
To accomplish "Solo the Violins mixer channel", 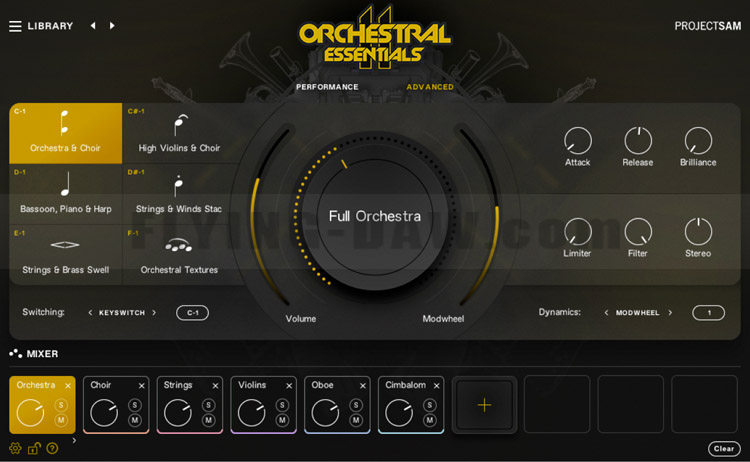I will point(282,405).
